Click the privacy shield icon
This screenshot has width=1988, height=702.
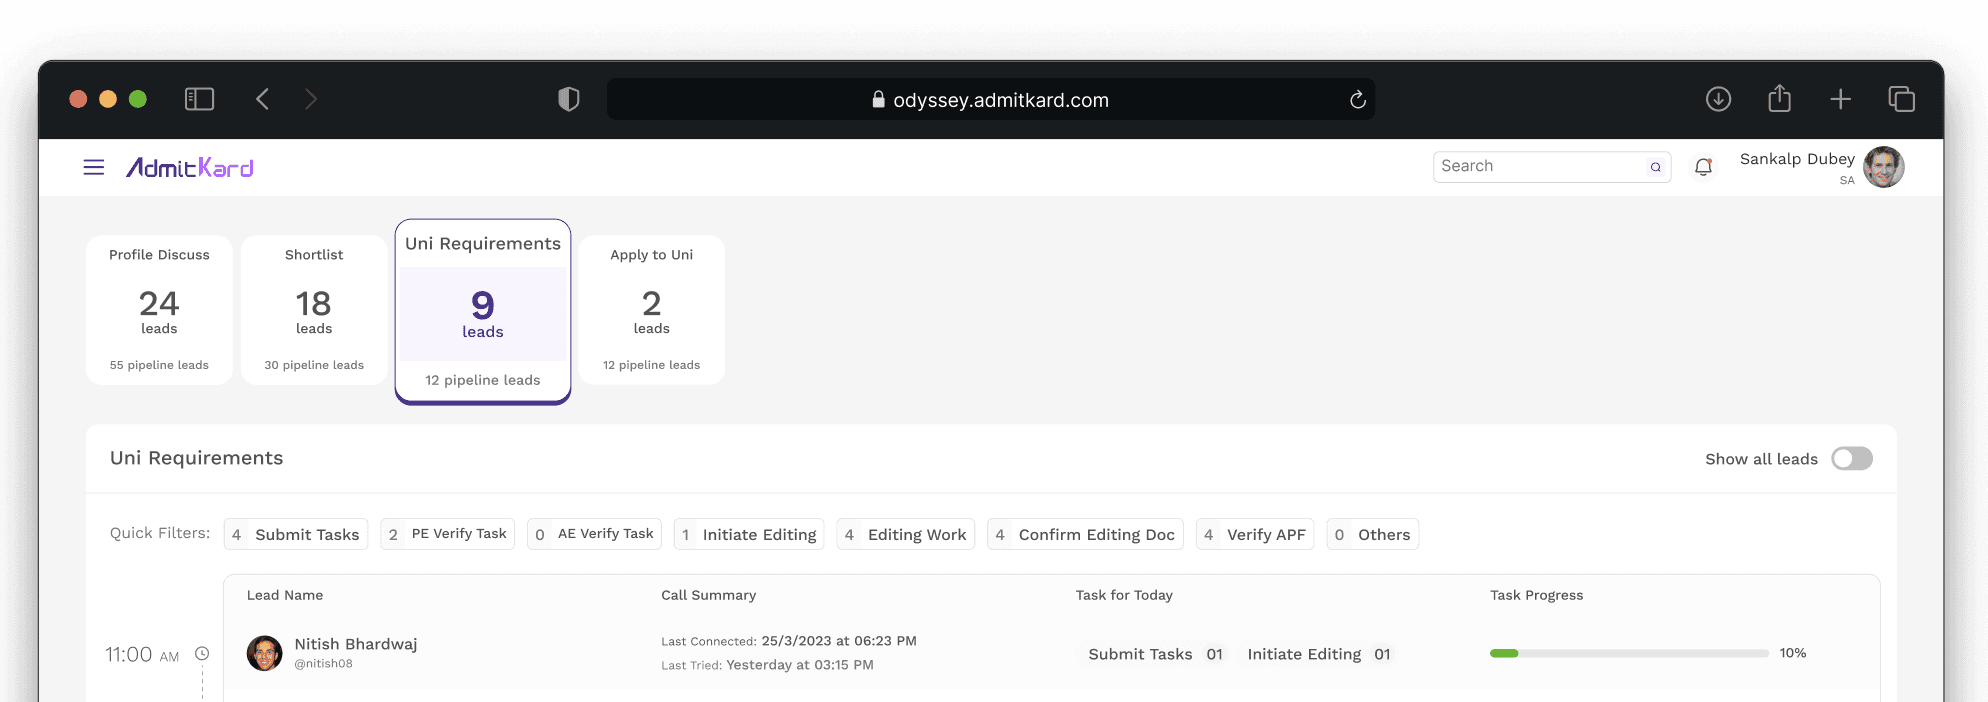(569, 99)
